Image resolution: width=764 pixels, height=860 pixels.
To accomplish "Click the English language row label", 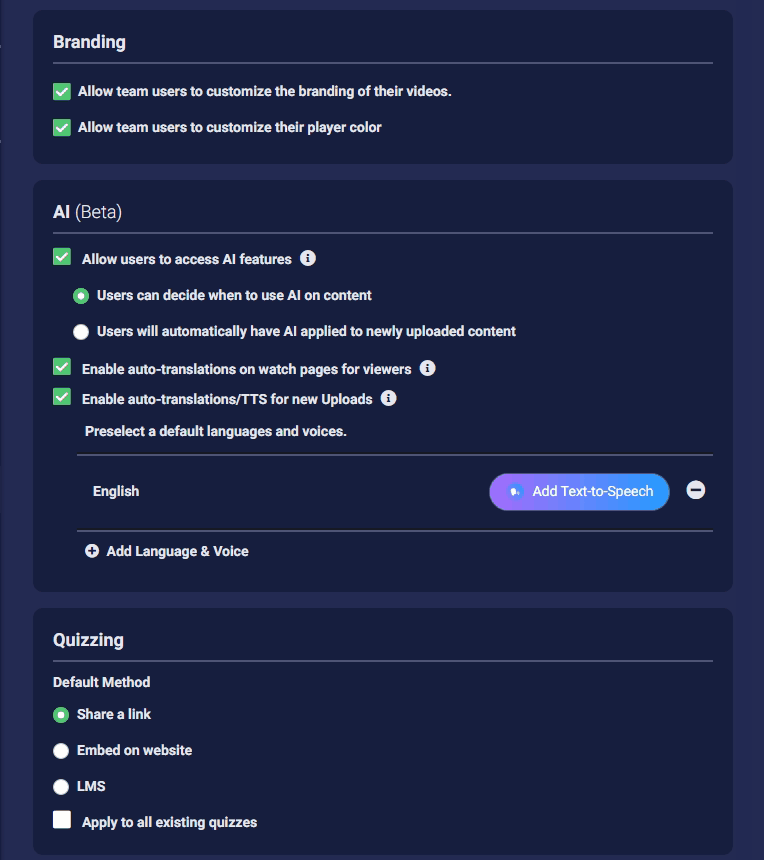I will point(116,491).
